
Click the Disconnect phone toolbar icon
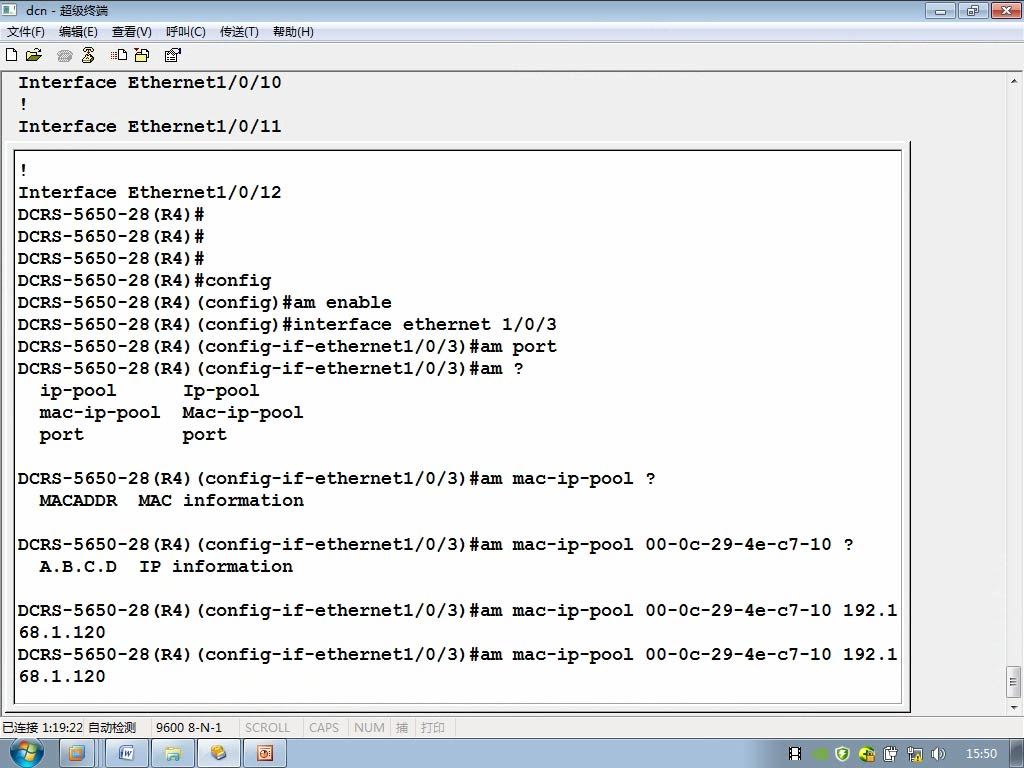tap(88, 55)
